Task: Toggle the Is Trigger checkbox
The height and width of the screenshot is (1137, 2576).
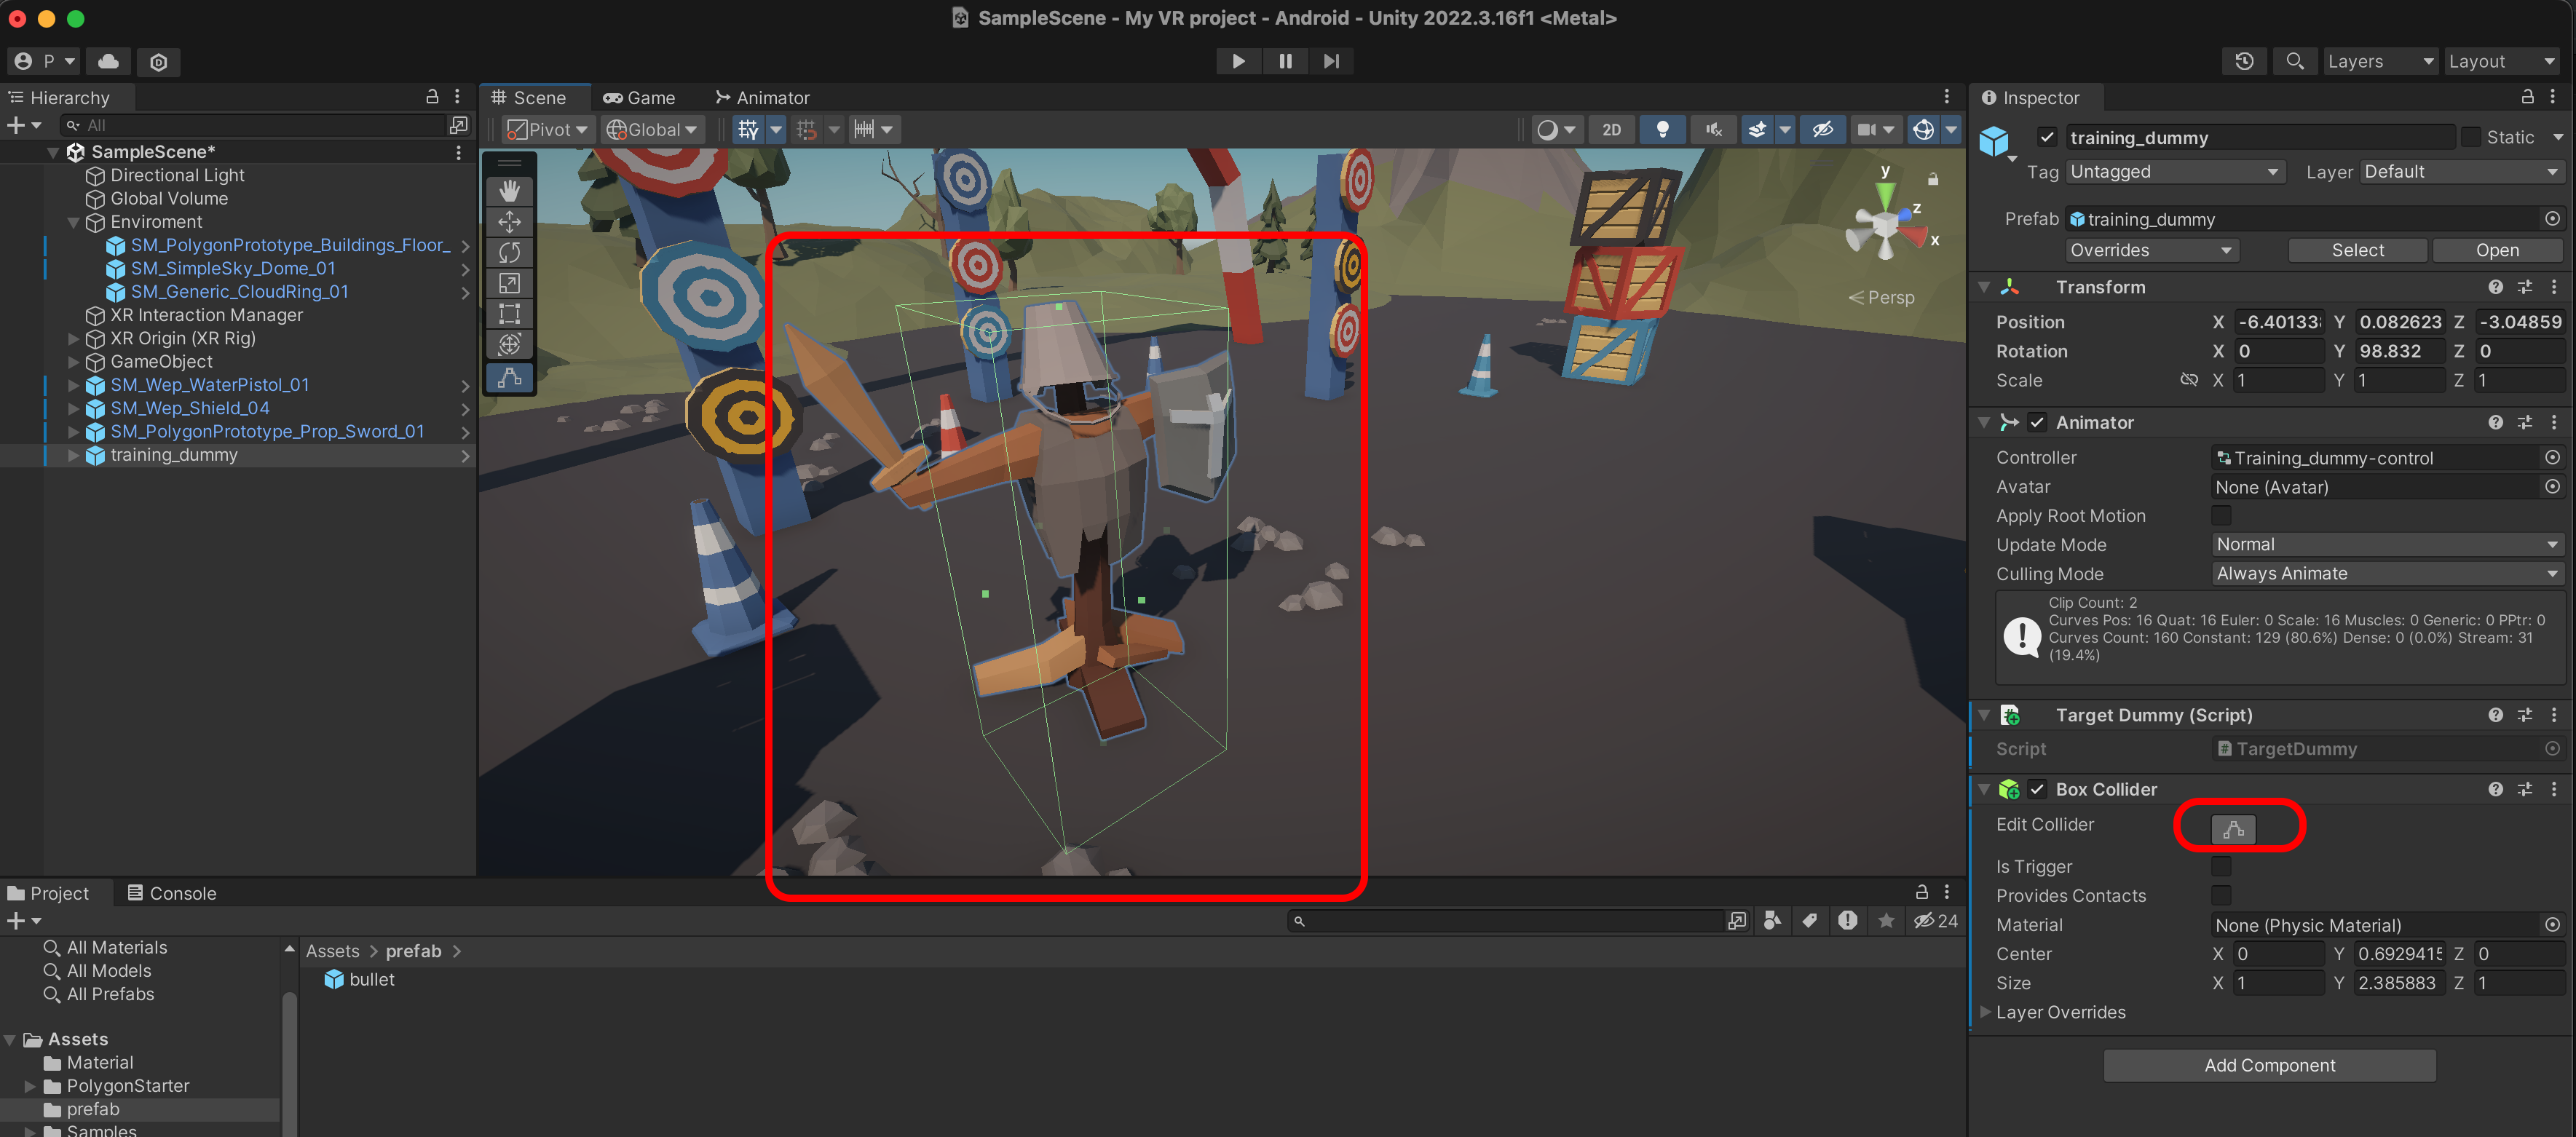Action: pos(2220,866)
